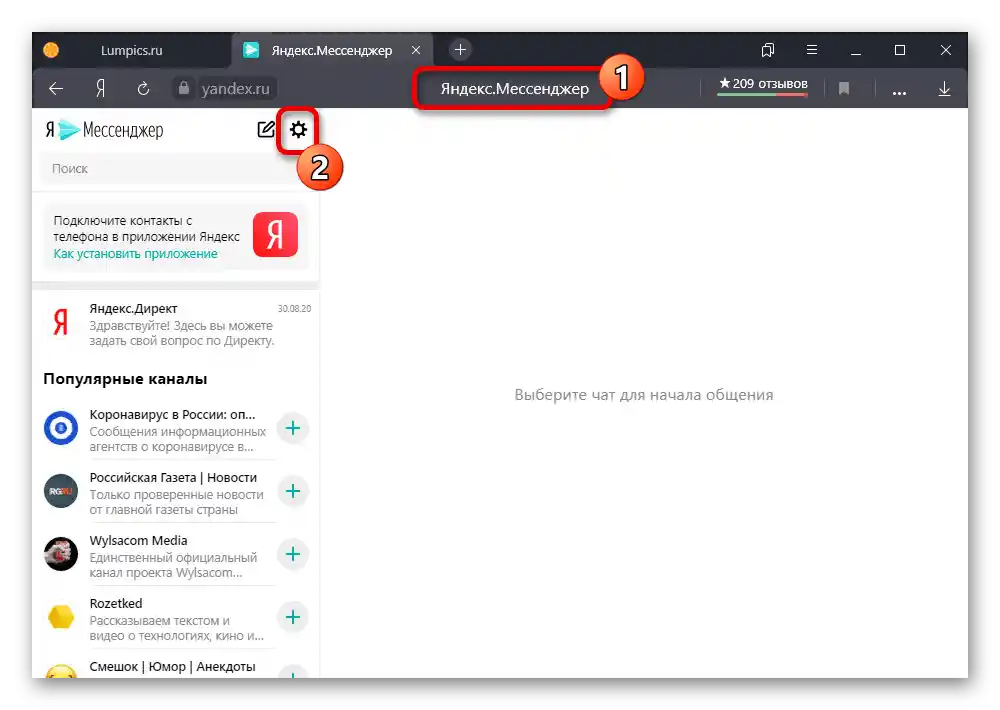1000x710 pixels.
Task: Open the Яндекс.Директ chat
Action: [177, 324]
